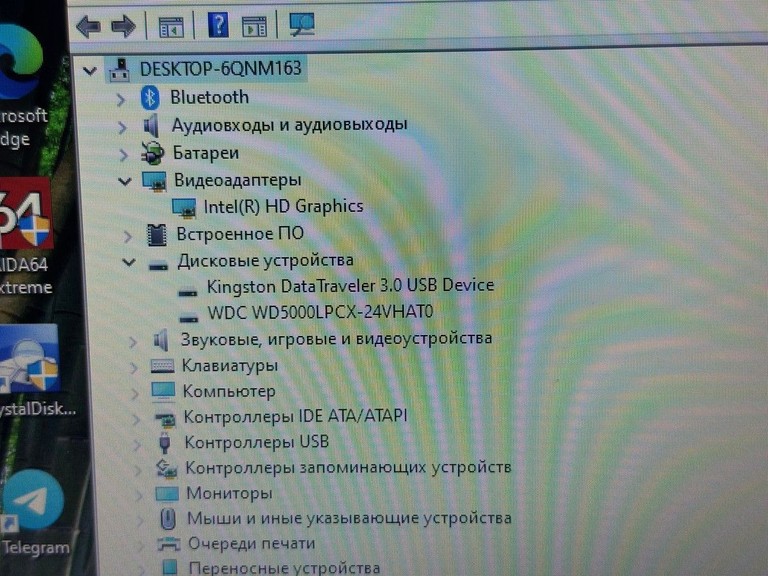Expand Контроллеры IDE ATA/ATAPI category

click(x=136, y=419)
